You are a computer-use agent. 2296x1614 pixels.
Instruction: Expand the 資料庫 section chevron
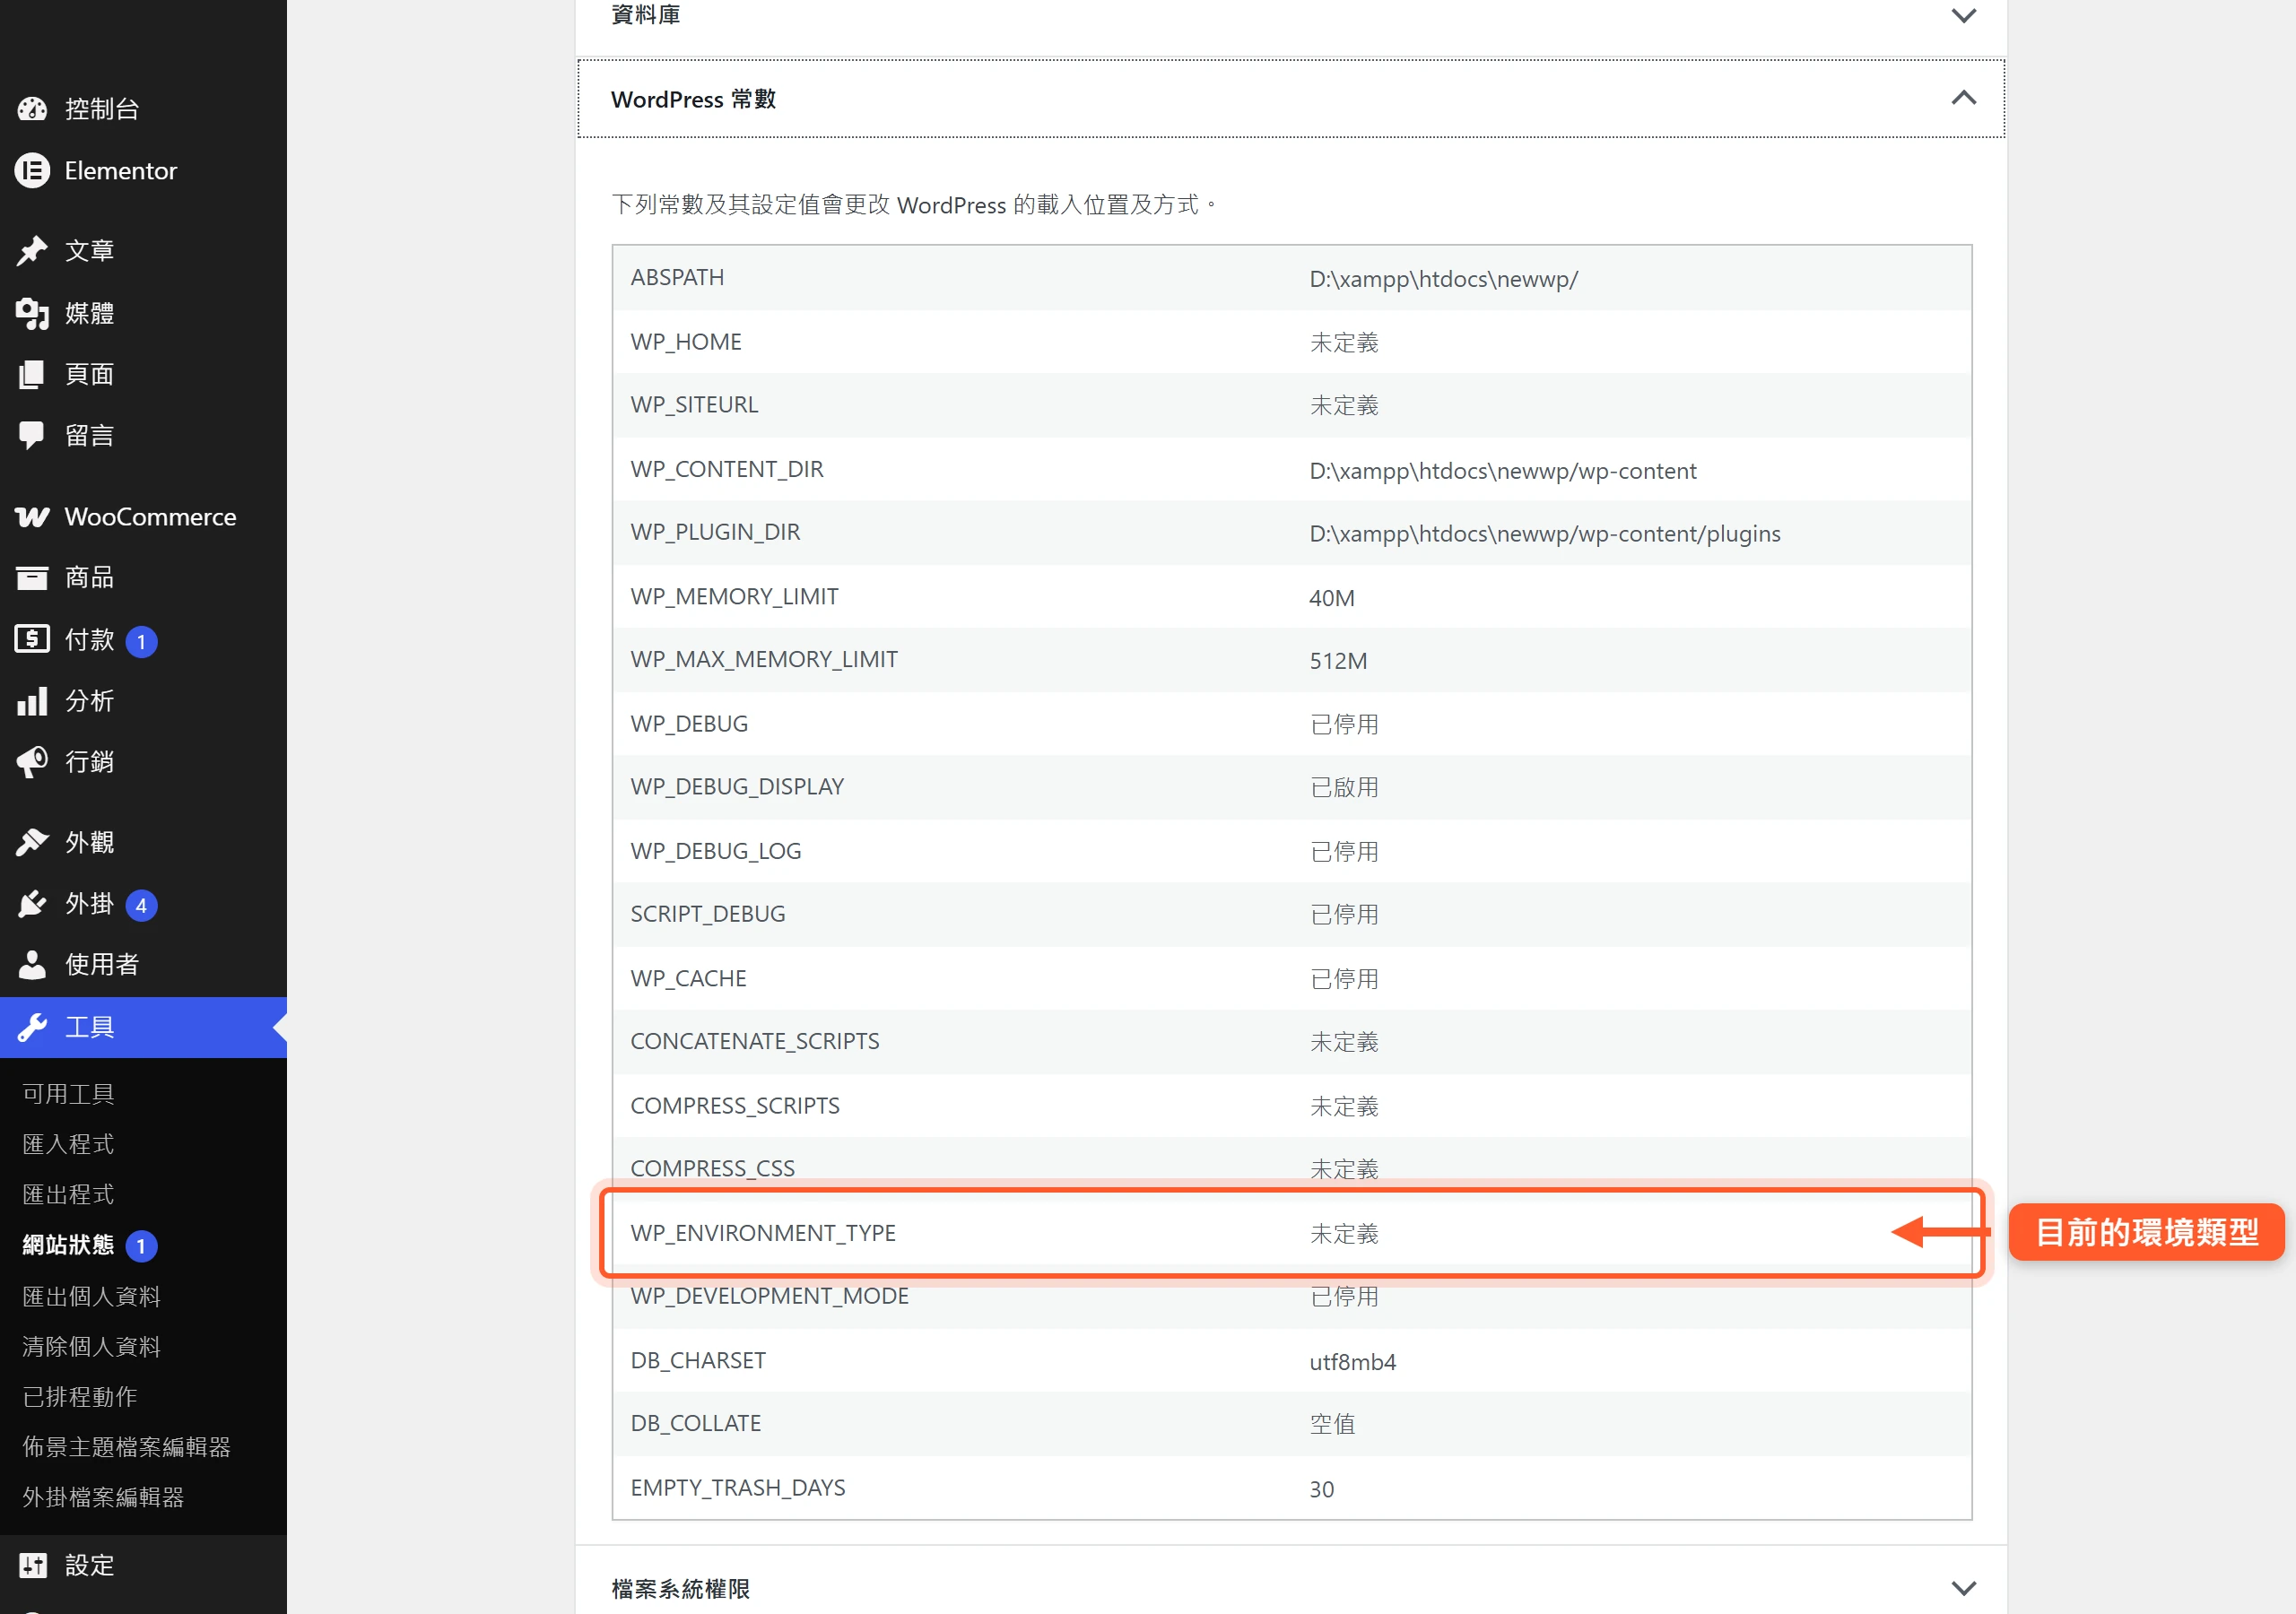pos(1963,15)
